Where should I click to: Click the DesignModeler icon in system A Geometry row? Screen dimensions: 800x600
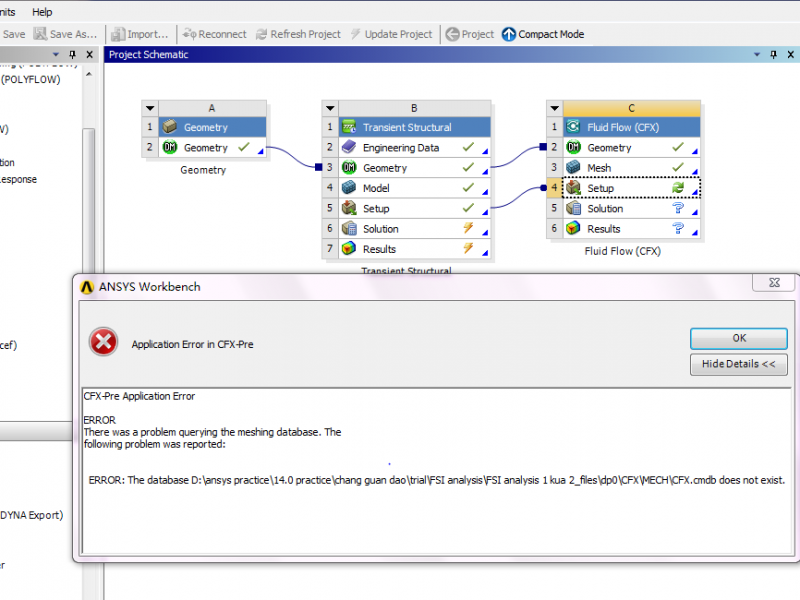tap(170, 147)
